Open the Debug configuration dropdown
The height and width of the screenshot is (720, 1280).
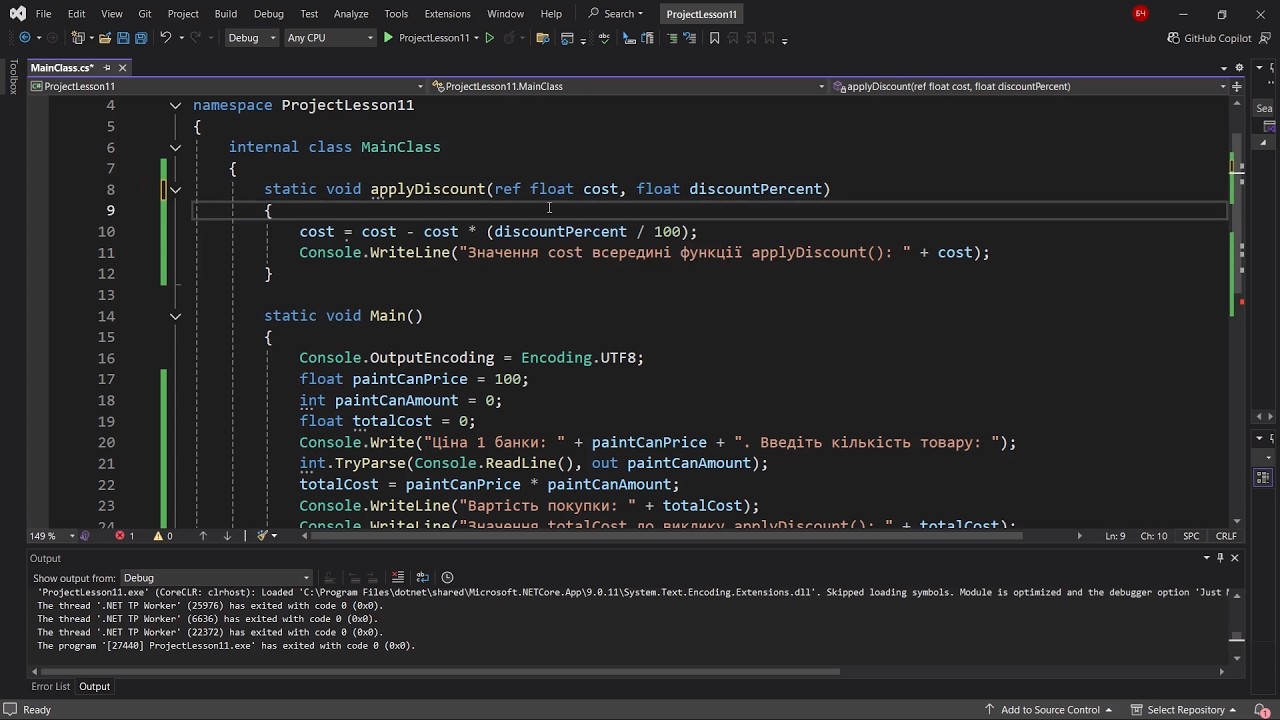(x=251, y=38)
